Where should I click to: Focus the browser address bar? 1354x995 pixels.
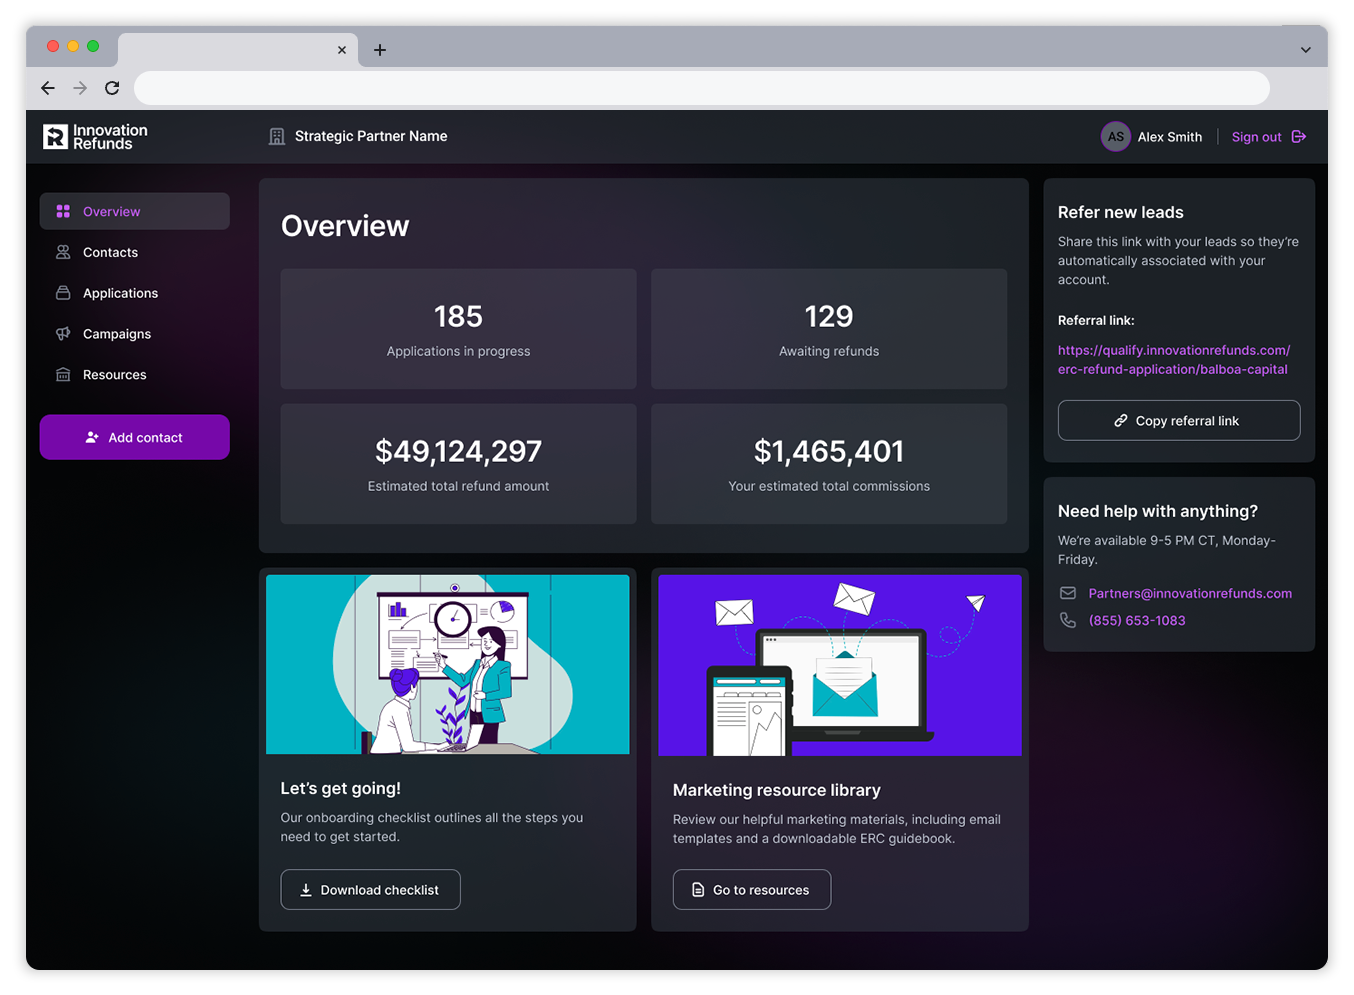tap(700, 88)
